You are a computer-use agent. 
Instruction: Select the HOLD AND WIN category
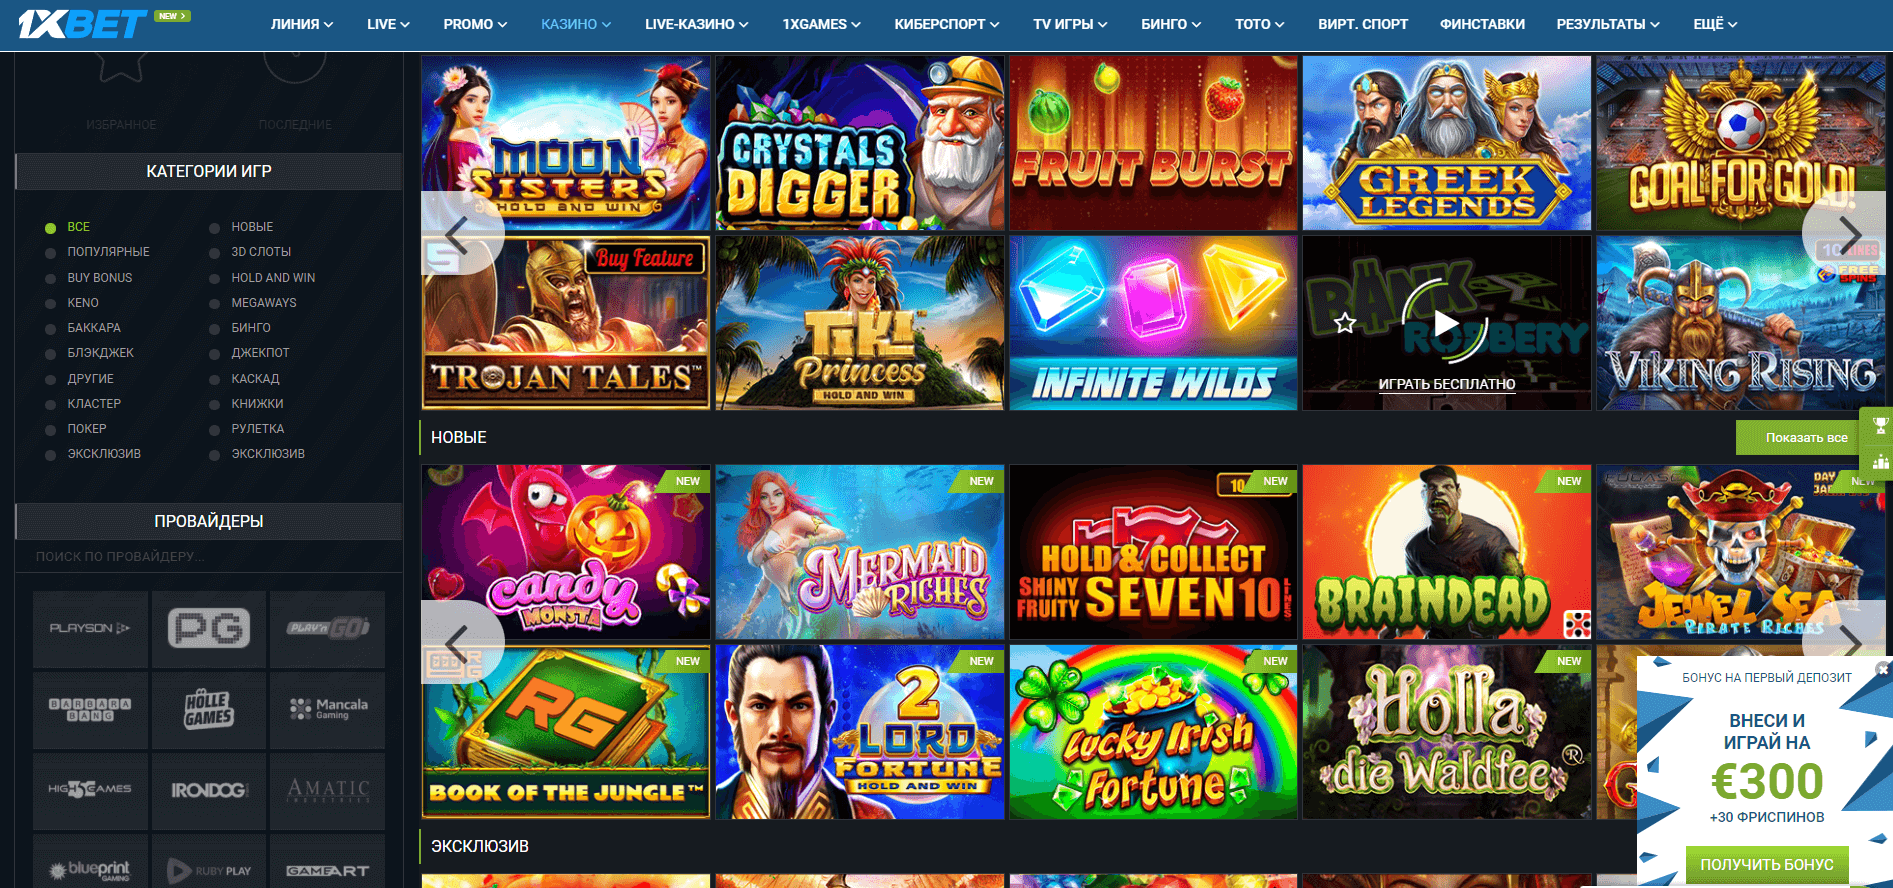[x=273, y=278]
